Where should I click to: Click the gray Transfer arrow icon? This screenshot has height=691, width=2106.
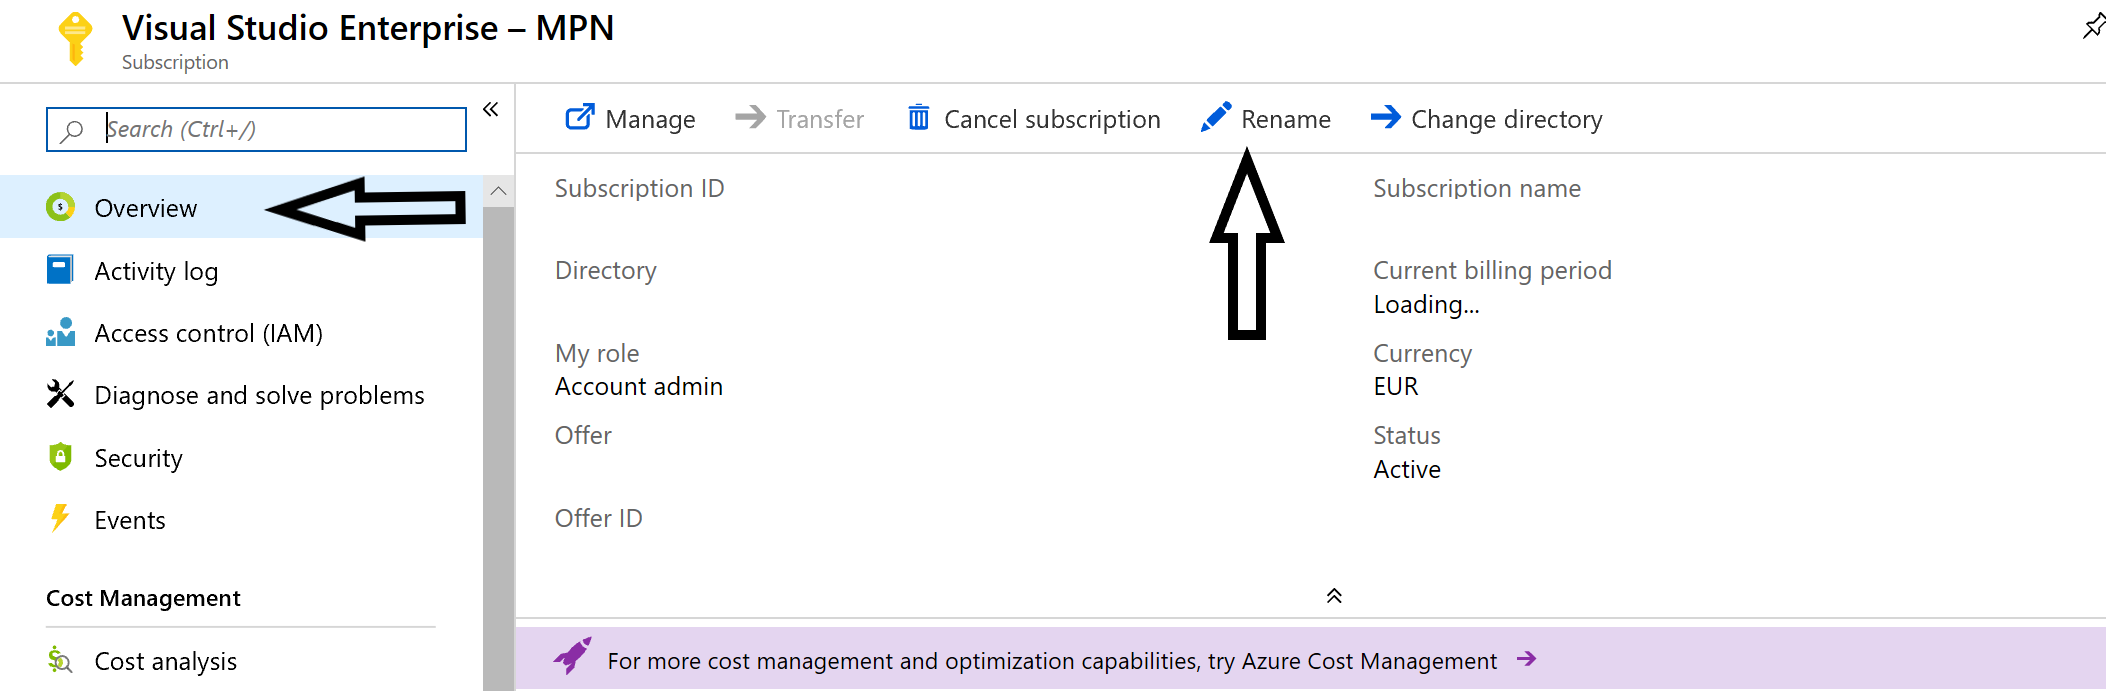(x=750, y=118)
